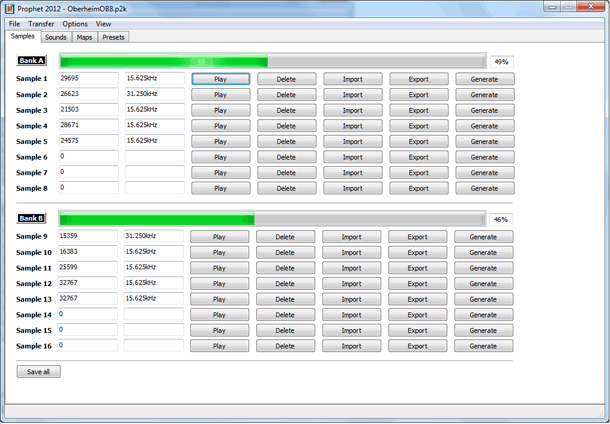Screen dimensions: 610x424
Task: Play Sample 13
Action: click(x=219, y=299)
